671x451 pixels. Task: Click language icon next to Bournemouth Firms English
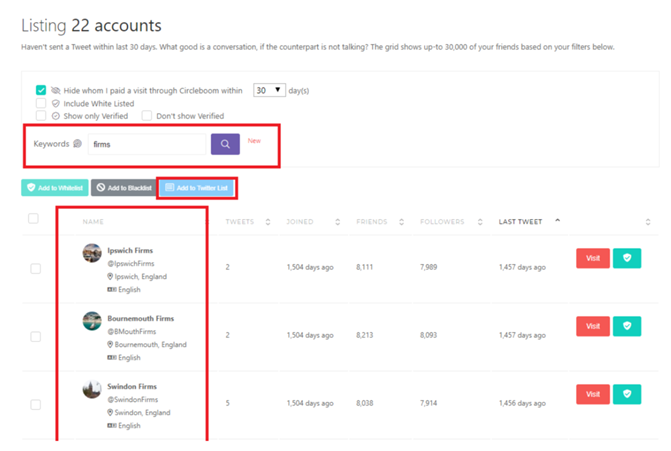point(112,358)
